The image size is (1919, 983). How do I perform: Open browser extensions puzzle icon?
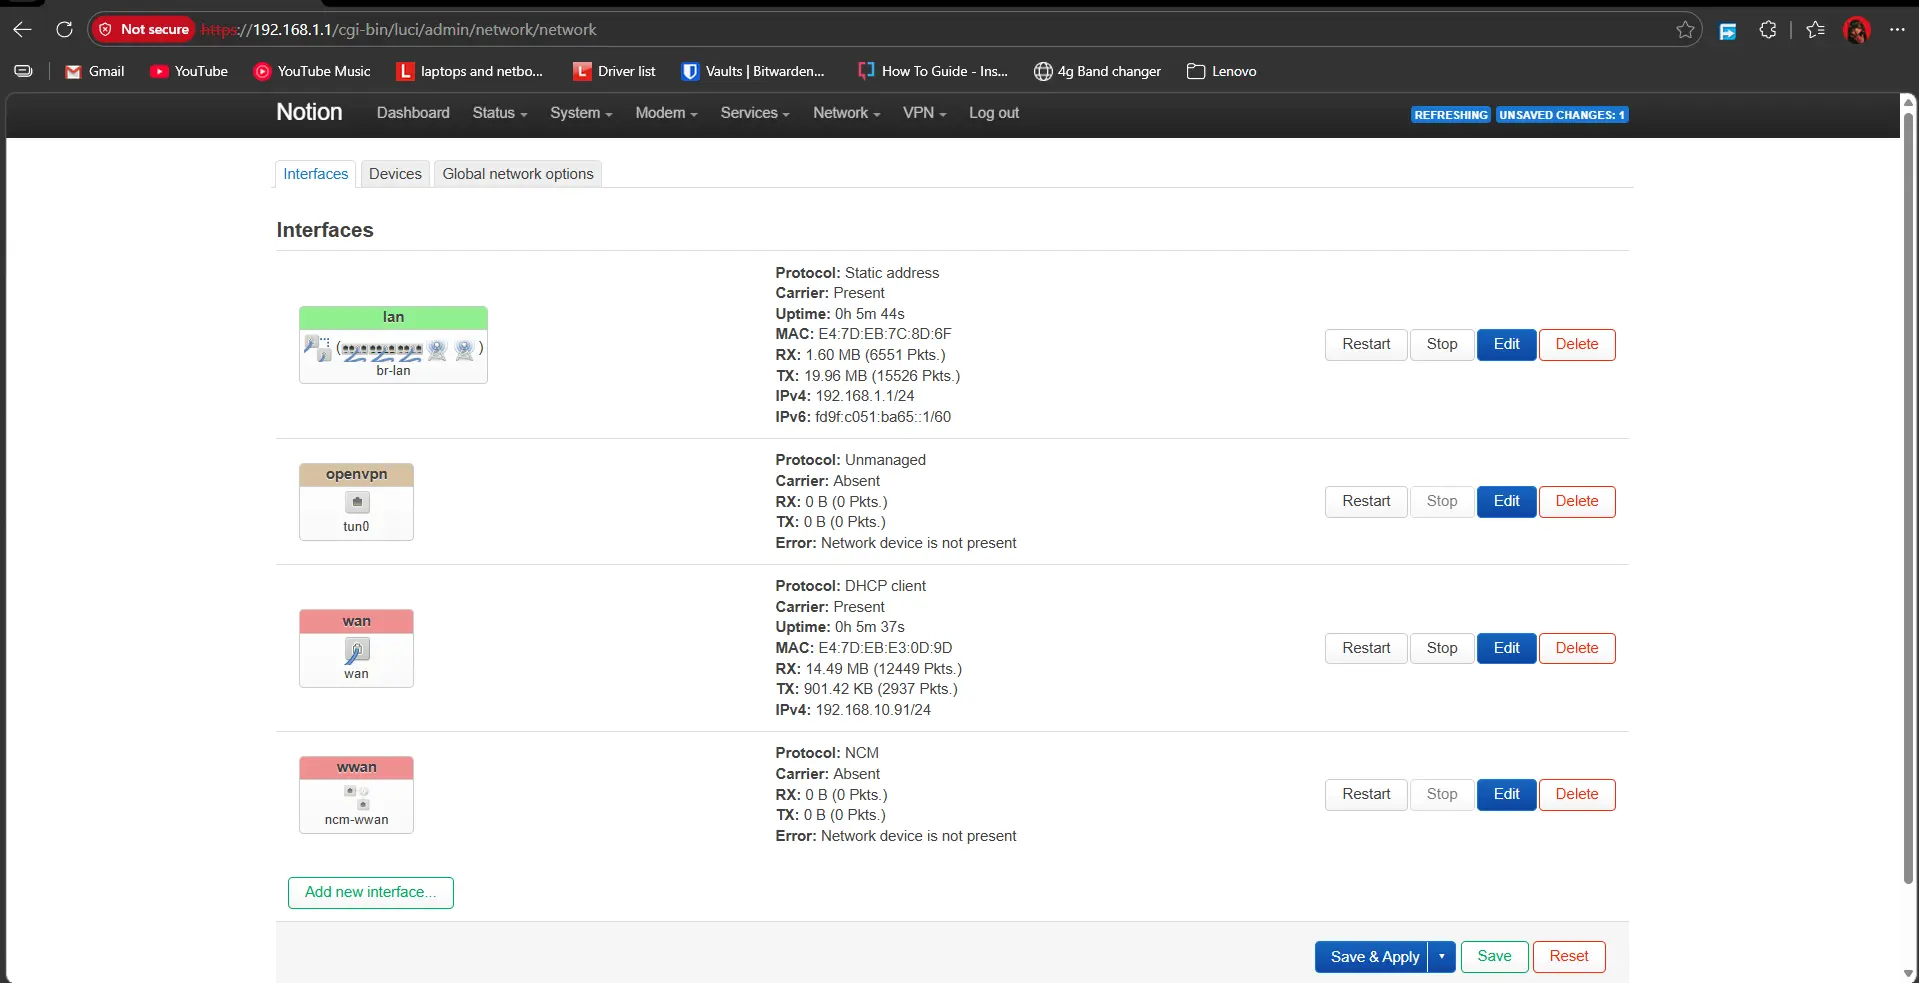click(x=1768, y=30)
